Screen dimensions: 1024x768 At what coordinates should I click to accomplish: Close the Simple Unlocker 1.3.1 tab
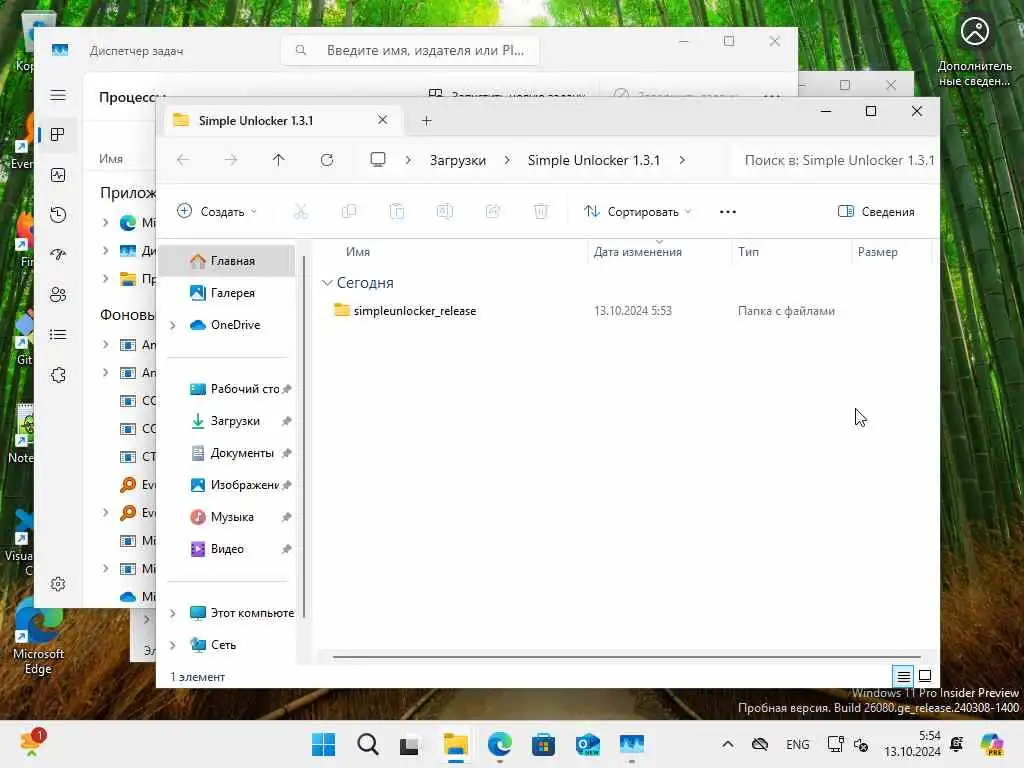point(383,120)
